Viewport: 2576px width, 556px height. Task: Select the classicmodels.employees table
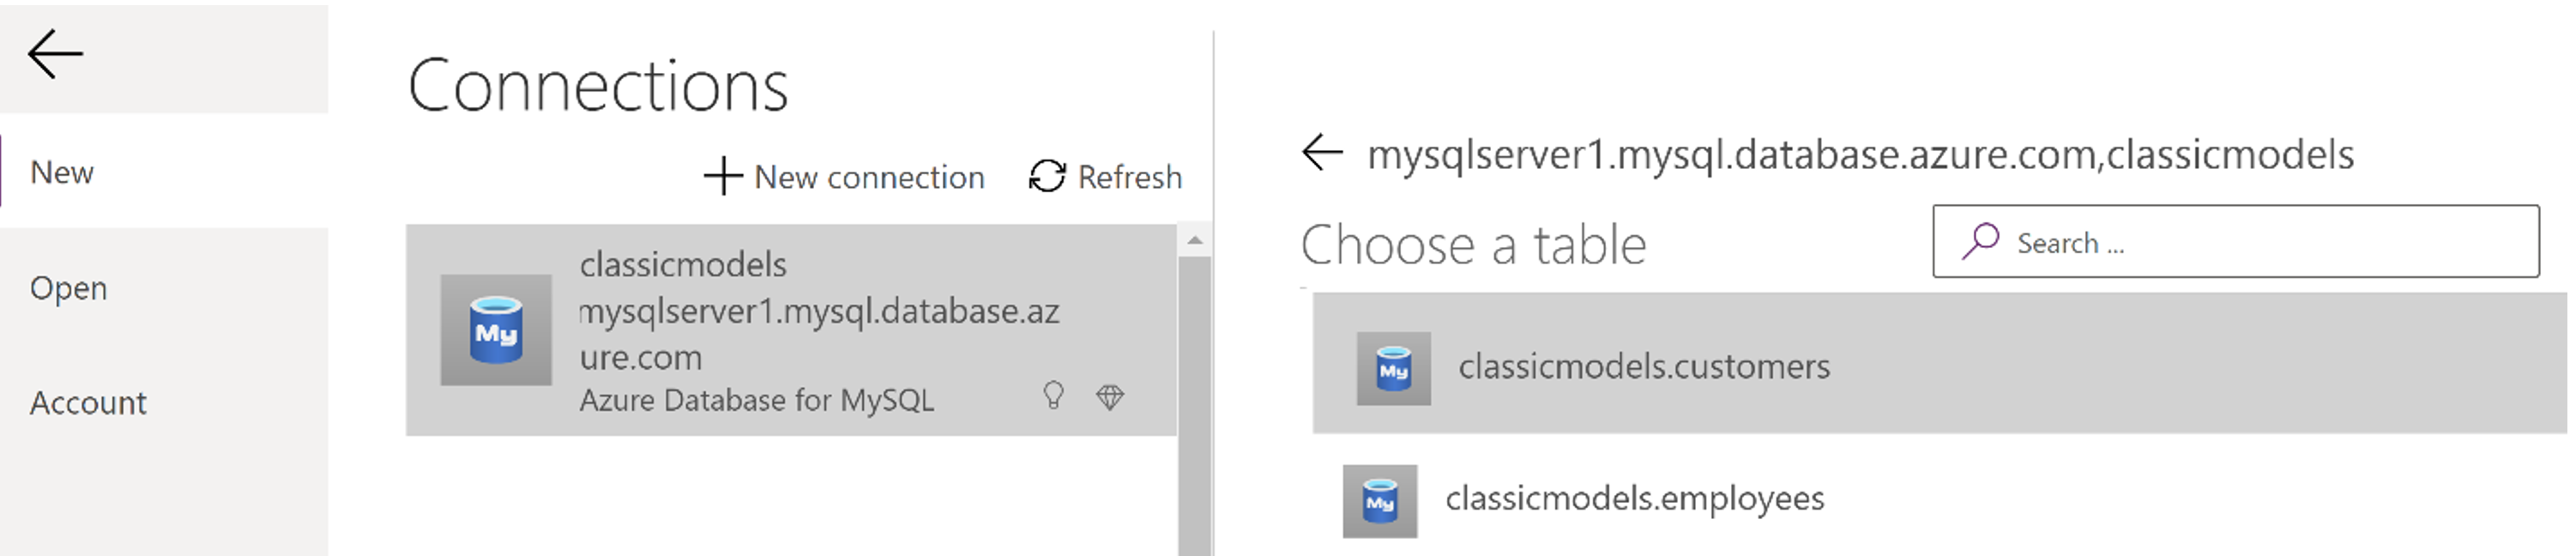1940,499
